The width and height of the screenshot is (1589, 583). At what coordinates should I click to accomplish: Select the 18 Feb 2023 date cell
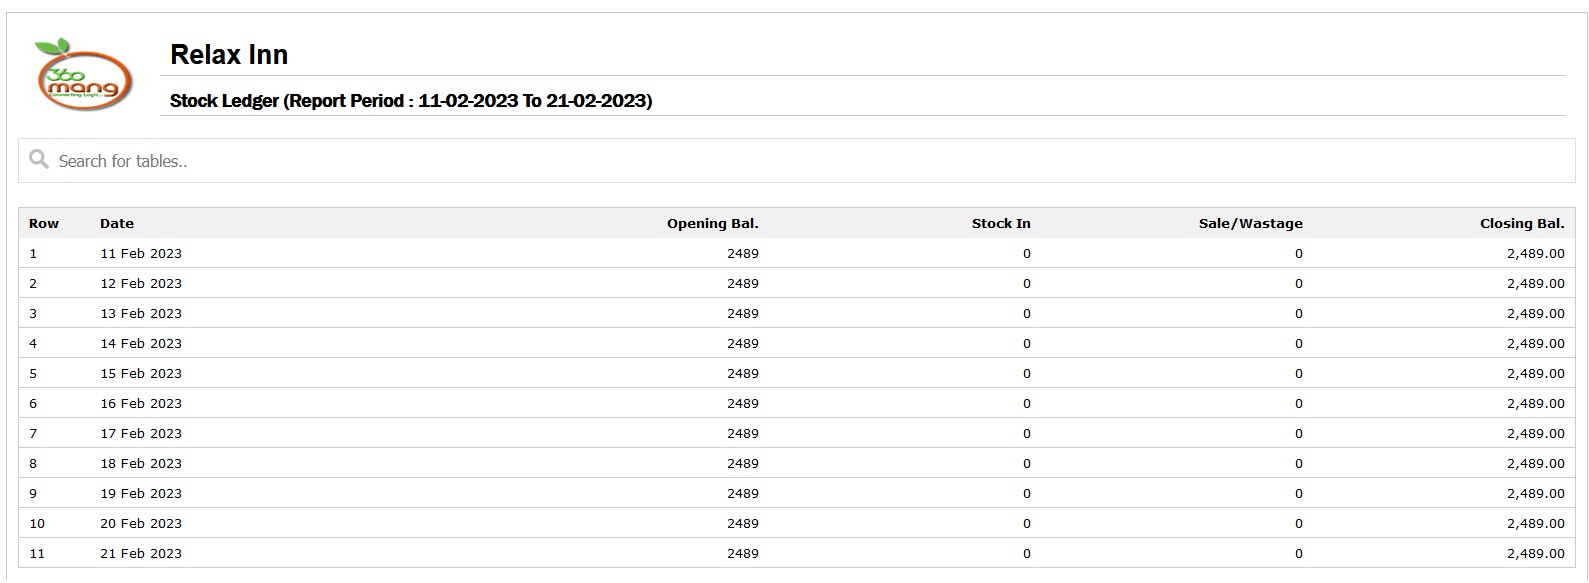141,463
